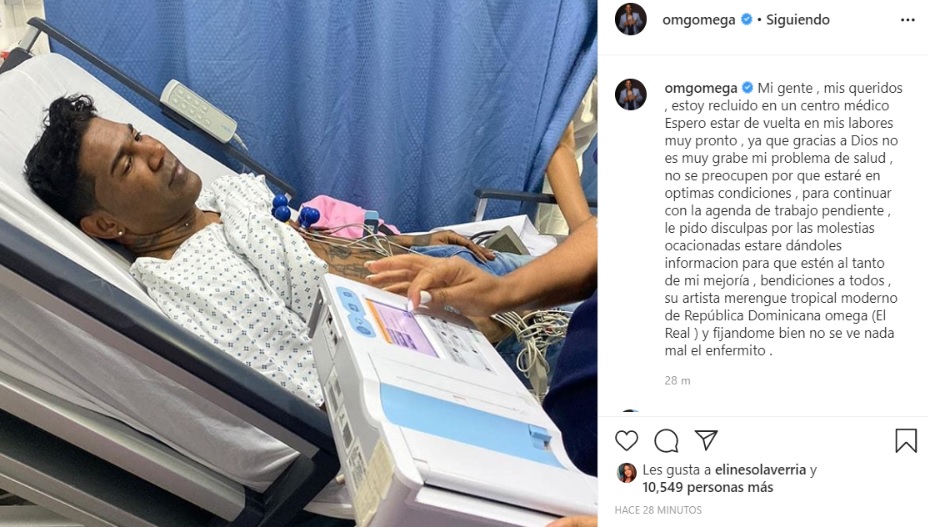Open the HACE 28 MINUTOS post timestamp
This screenshot has width=928, height=527.
coord(658,510)
